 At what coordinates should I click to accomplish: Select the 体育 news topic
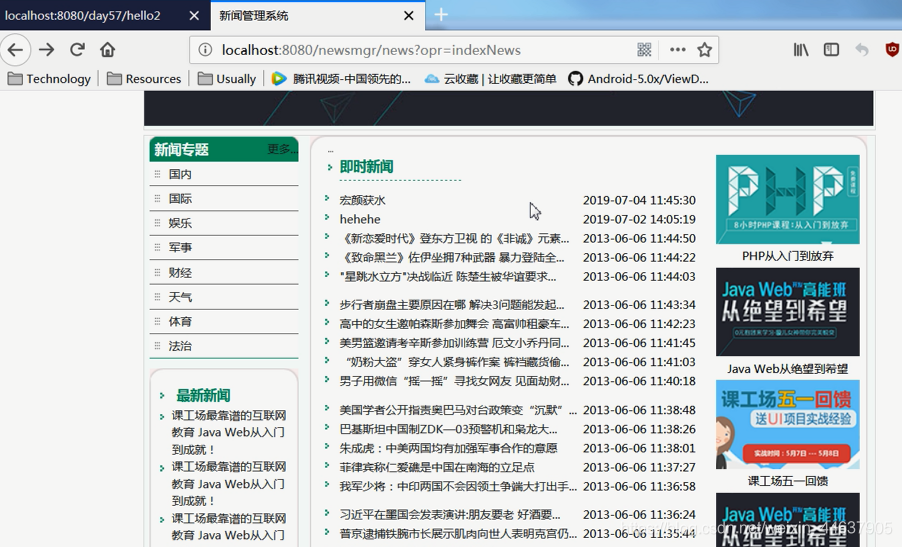point(180,322)
